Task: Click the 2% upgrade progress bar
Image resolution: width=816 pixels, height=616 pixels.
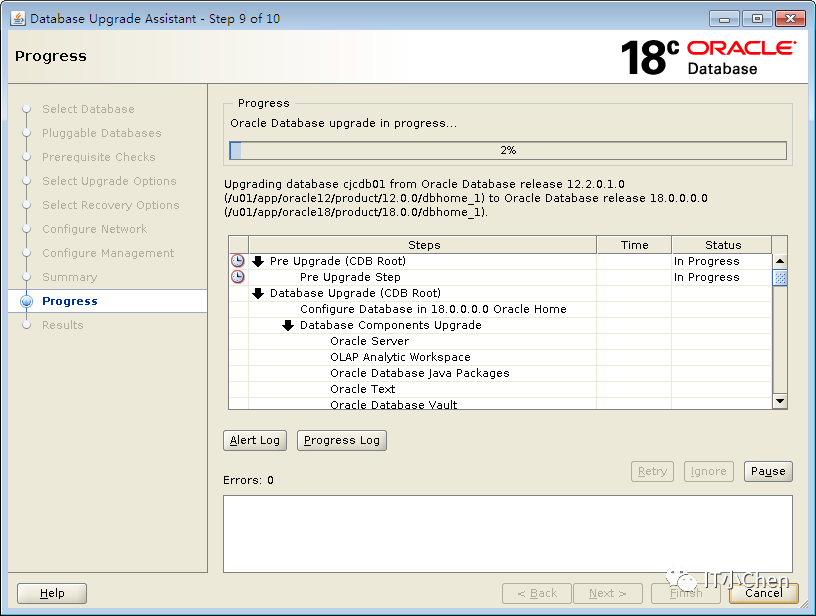Action: tap(508, 150)
